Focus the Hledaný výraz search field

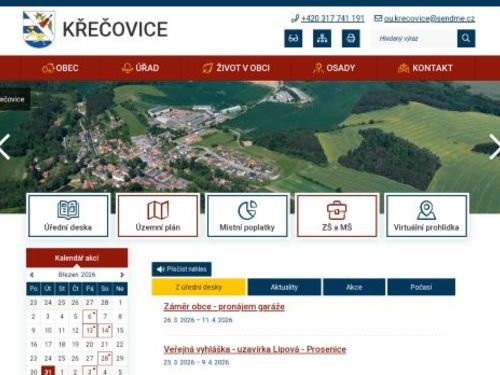pos(415,38)
